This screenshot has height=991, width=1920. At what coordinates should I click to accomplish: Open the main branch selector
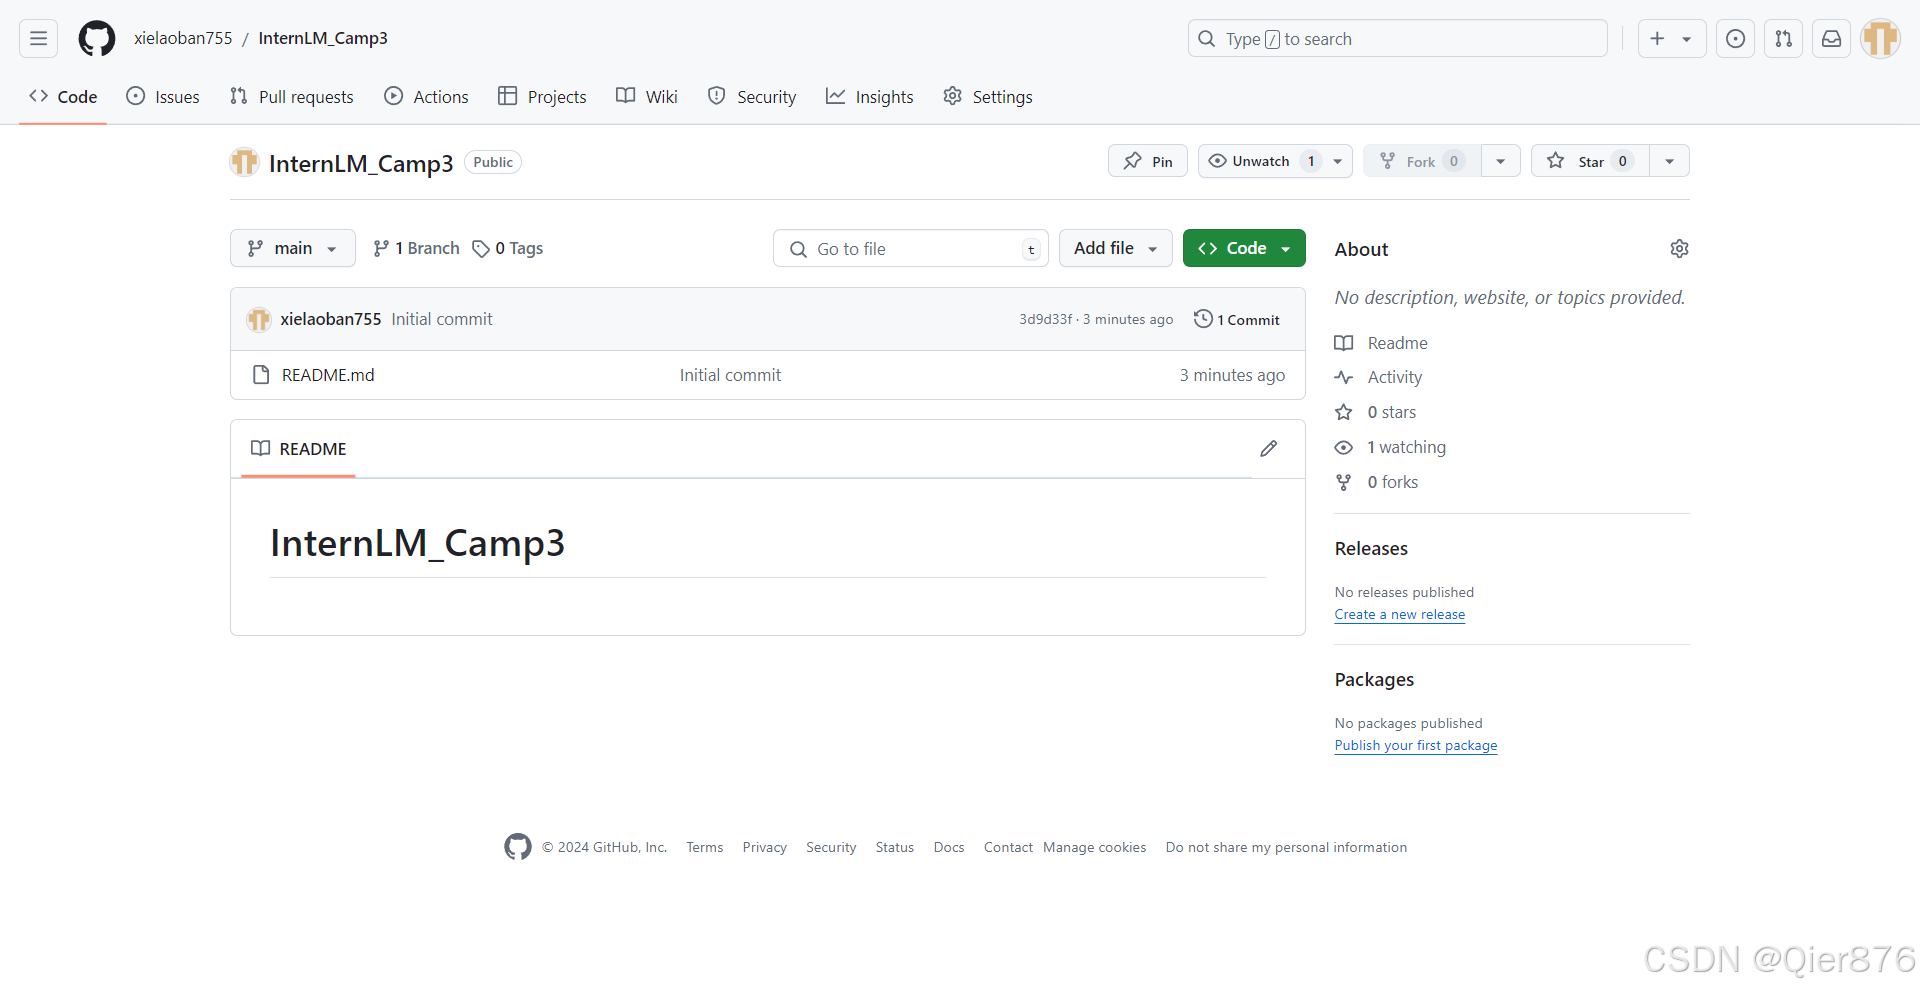[x=293, y=248]
